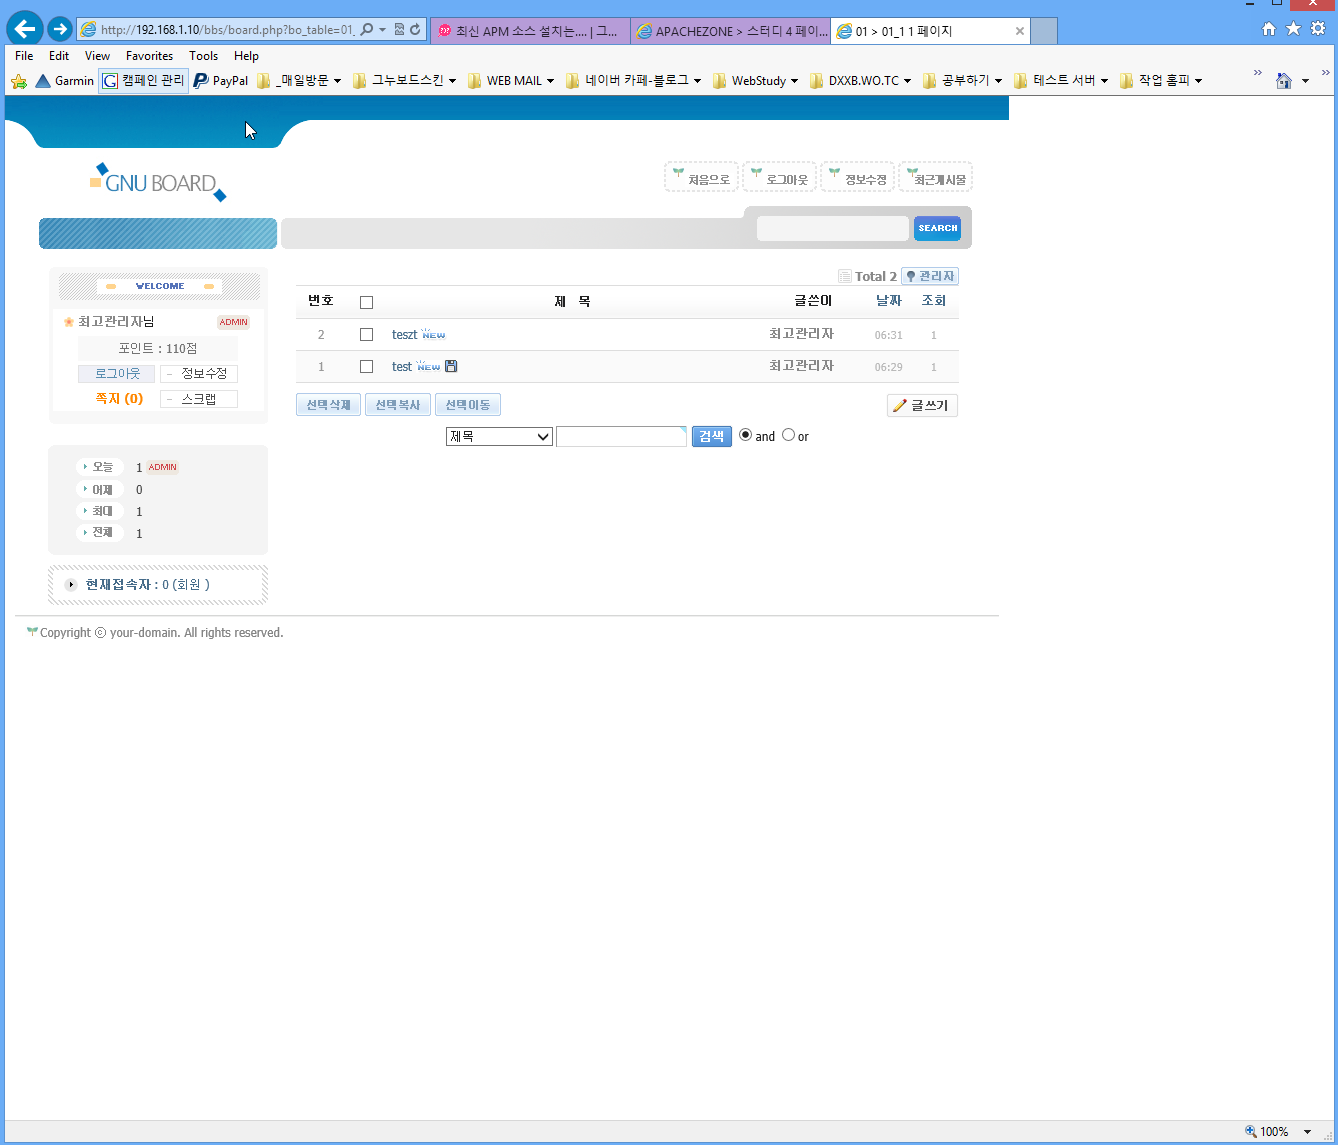This screenshot has height=1145, width=1338.
Task: Click the top search input field beside SEARCH
Action: pyautogui.click(x=832, y=228)
